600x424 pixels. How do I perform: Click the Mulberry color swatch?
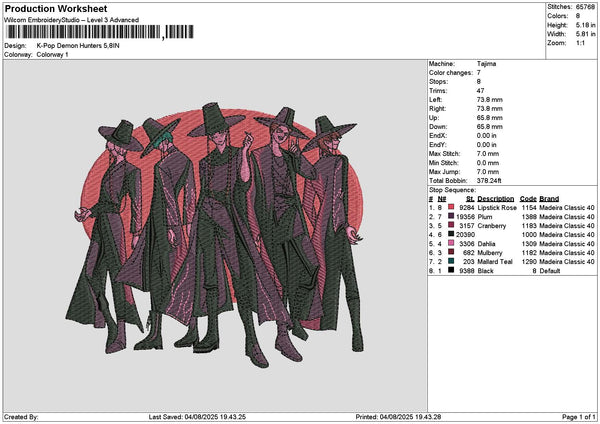tap(451, 253)
